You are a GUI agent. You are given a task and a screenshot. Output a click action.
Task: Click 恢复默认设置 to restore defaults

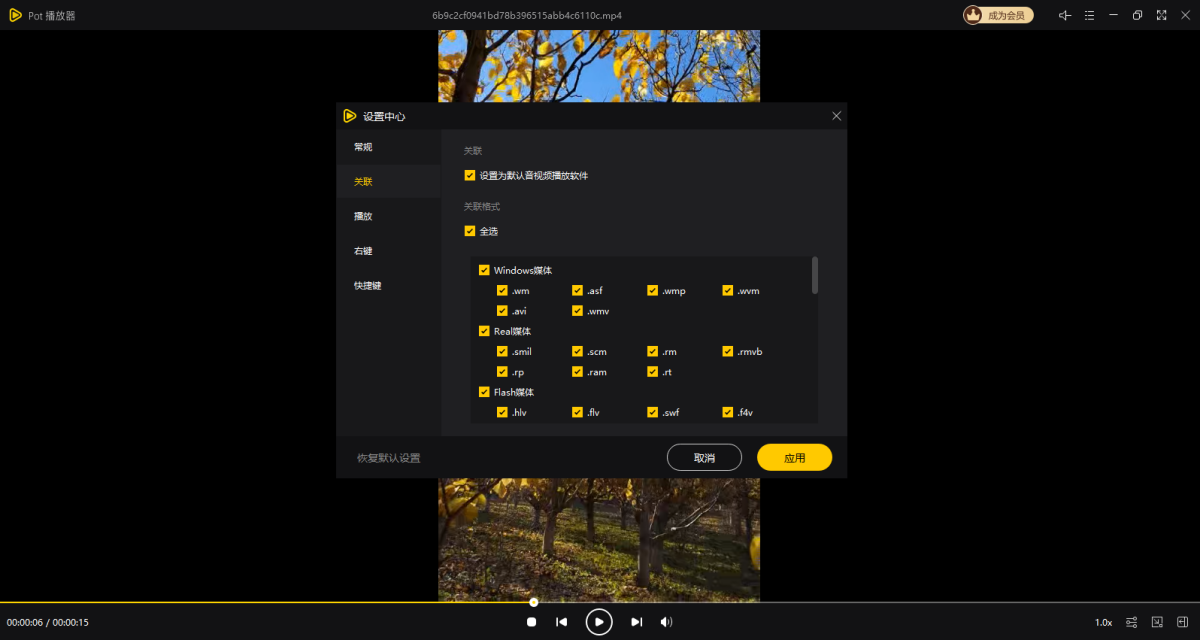389,458
